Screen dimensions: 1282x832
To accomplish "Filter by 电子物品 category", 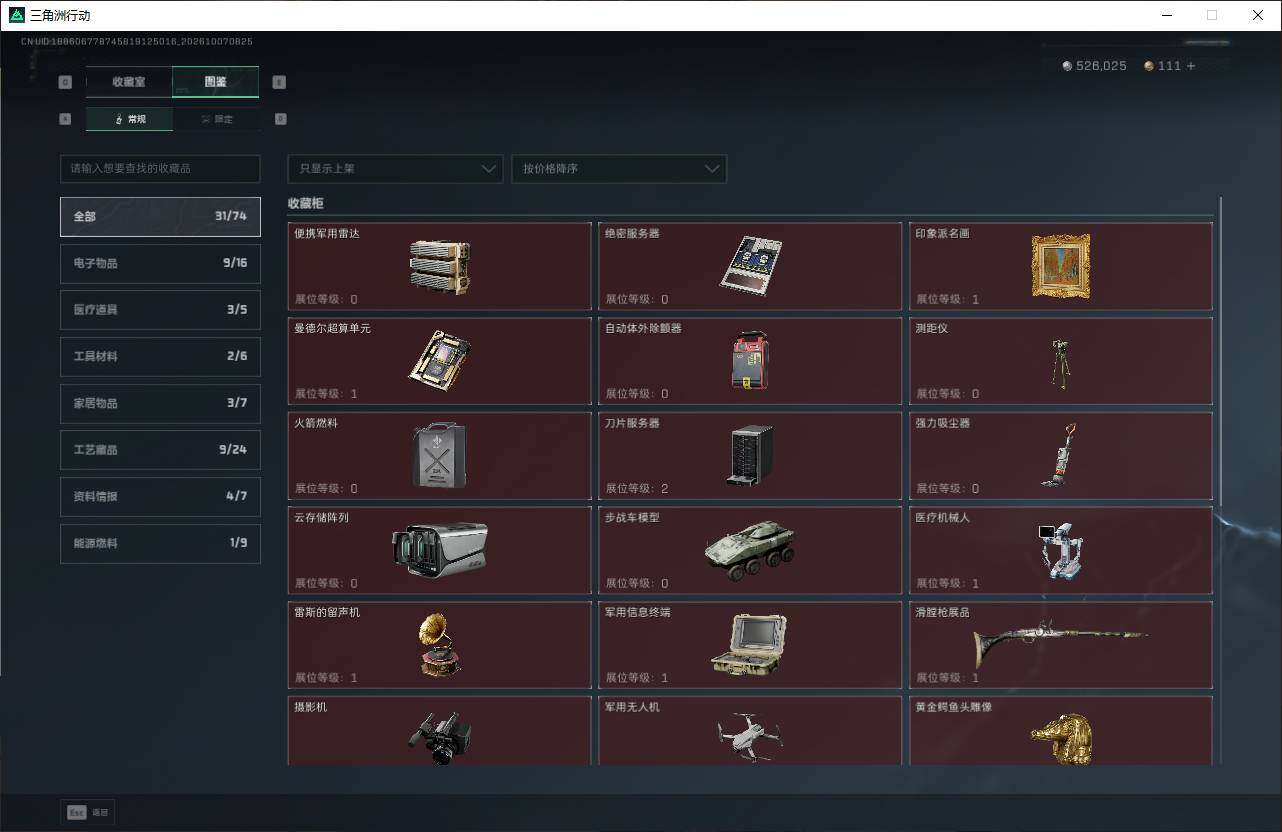I will pyautogui.click(x=160, y=263).
